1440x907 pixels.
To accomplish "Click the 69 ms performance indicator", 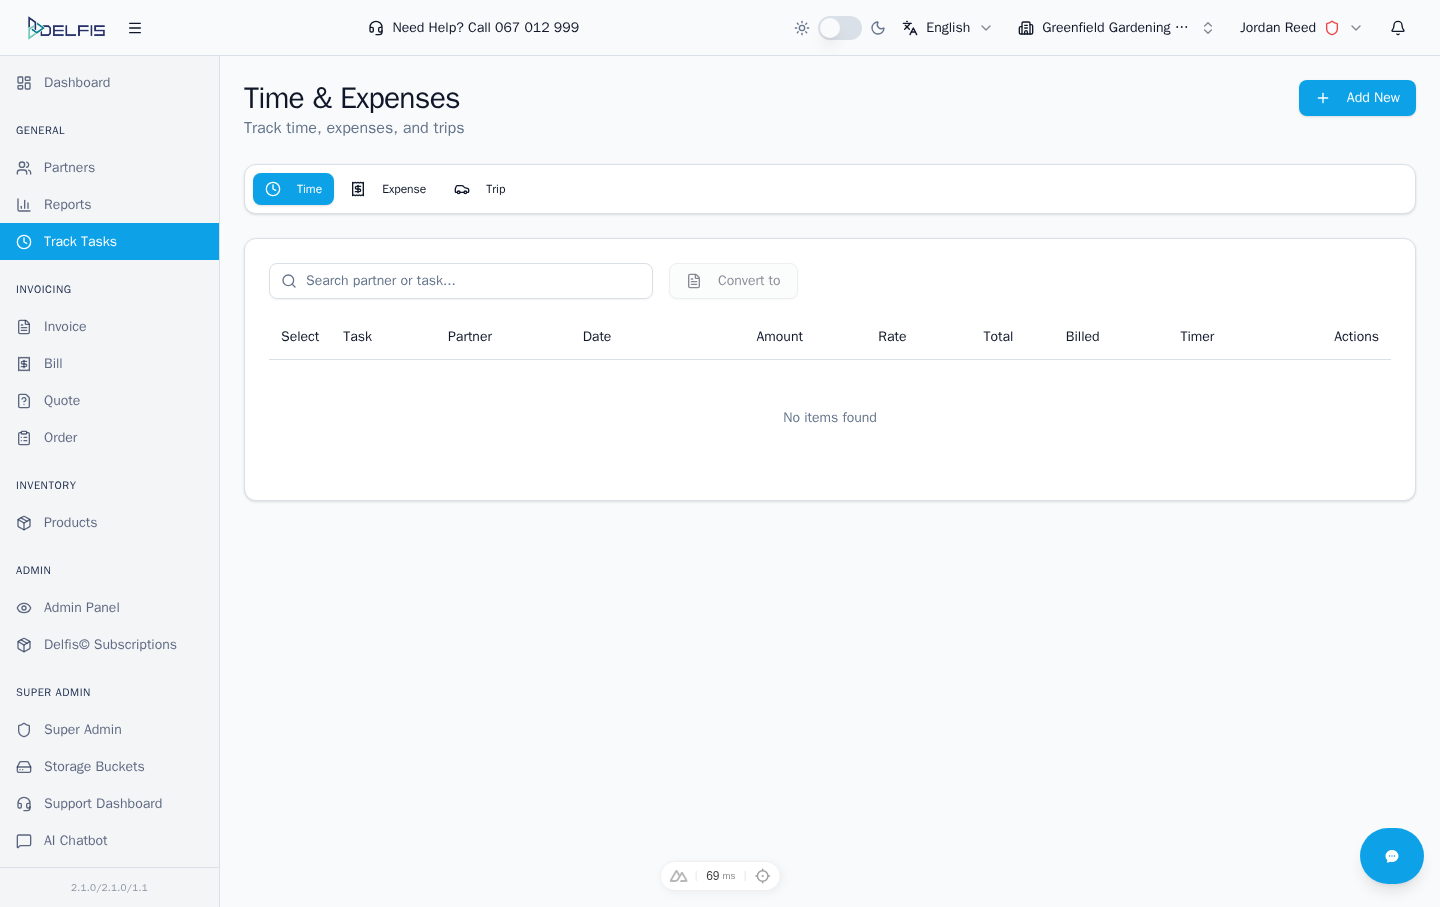I will 719,875.
